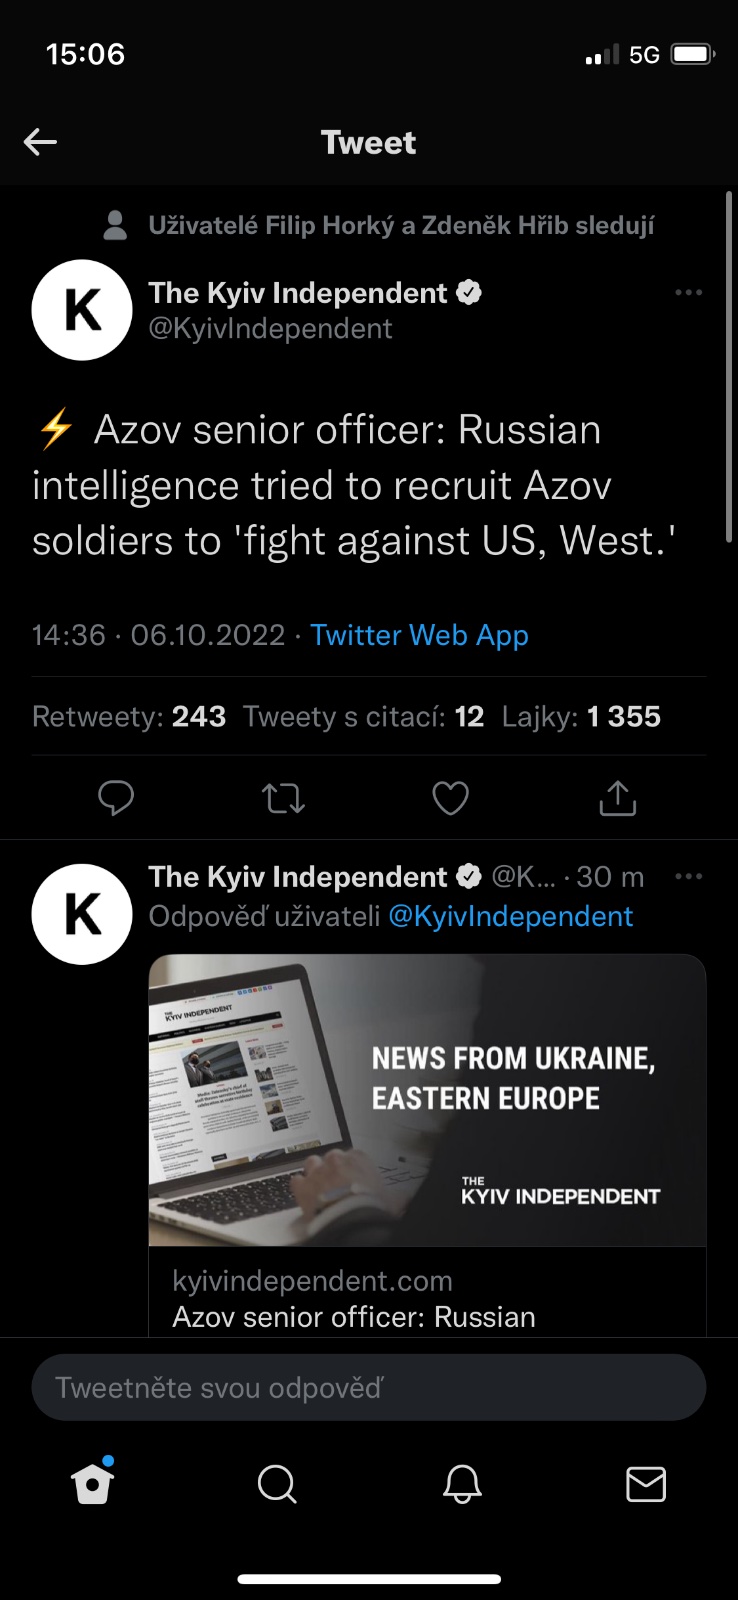Open the Home tab in bottom bar
Viewport: 738px width, 1600px height.
tap(93, 1484)
